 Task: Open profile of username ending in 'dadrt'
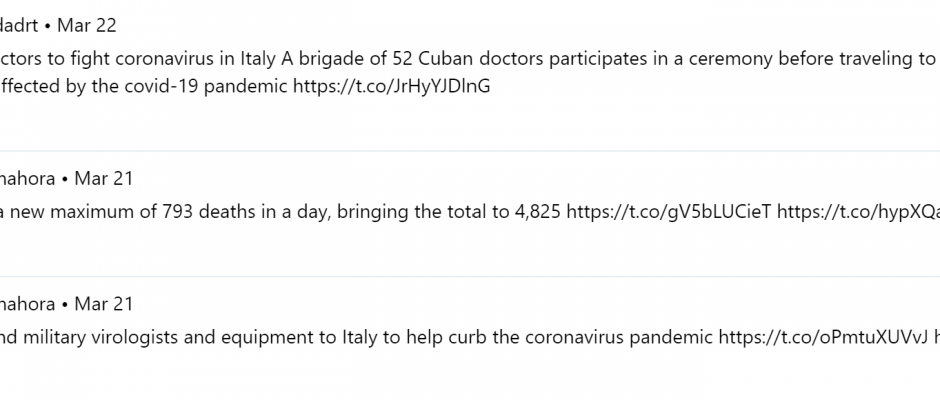pyautogui.click(x=19, y=25)
